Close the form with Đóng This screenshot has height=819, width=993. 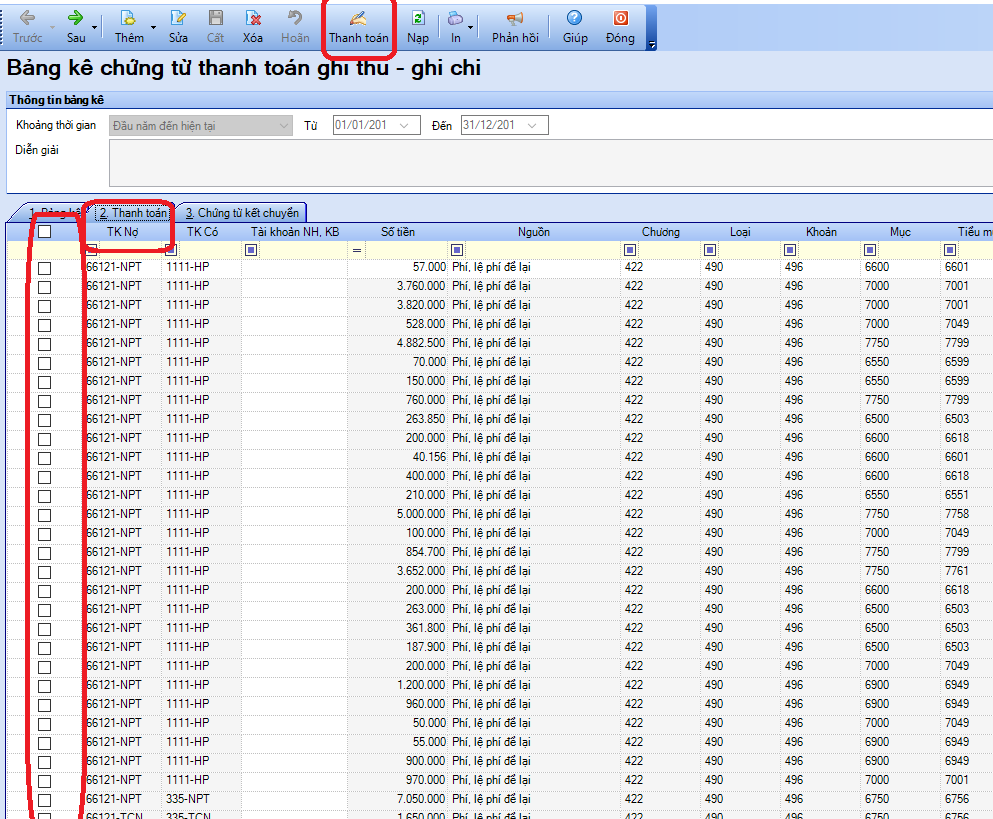pyautogui.click(x=620, y=27)
